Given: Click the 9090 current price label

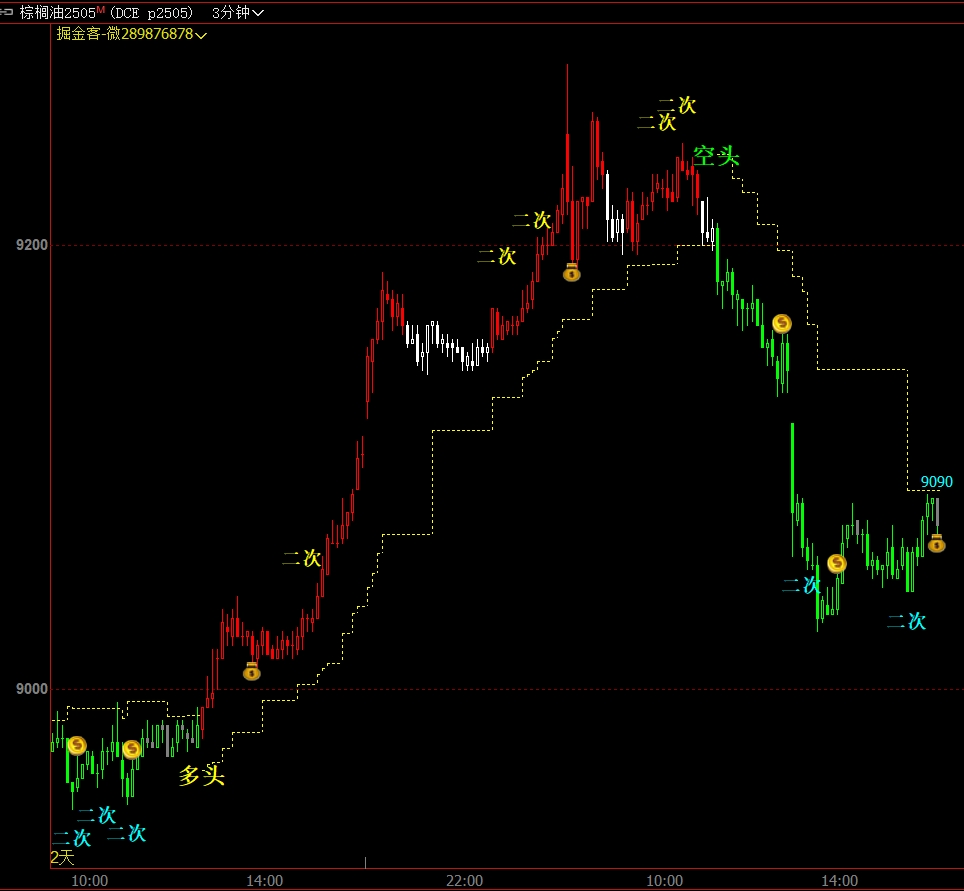Looking at the screenshot, I should (936, 482).
